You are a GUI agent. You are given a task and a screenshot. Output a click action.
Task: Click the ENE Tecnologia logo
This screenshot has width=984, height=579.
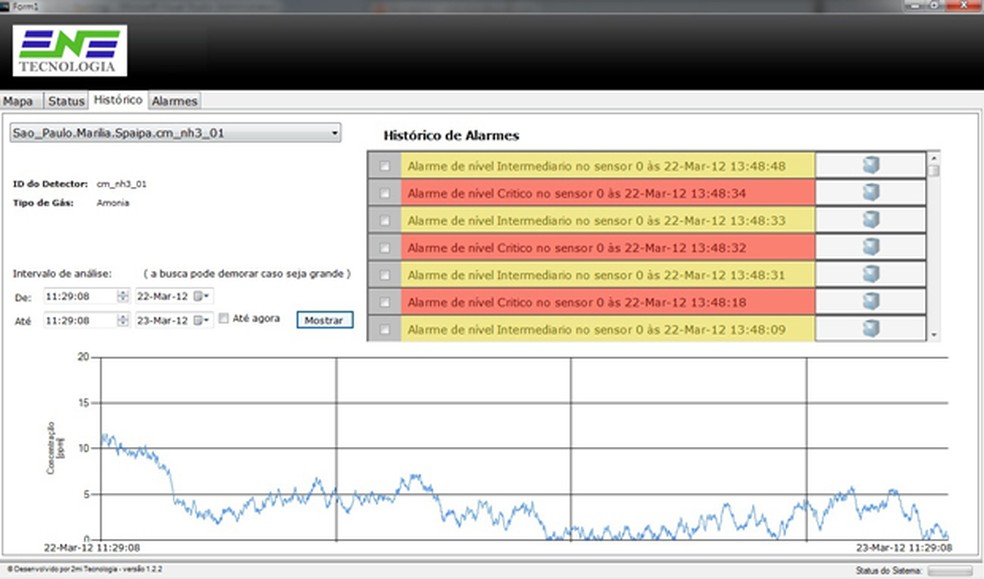(x=70, y=51)
